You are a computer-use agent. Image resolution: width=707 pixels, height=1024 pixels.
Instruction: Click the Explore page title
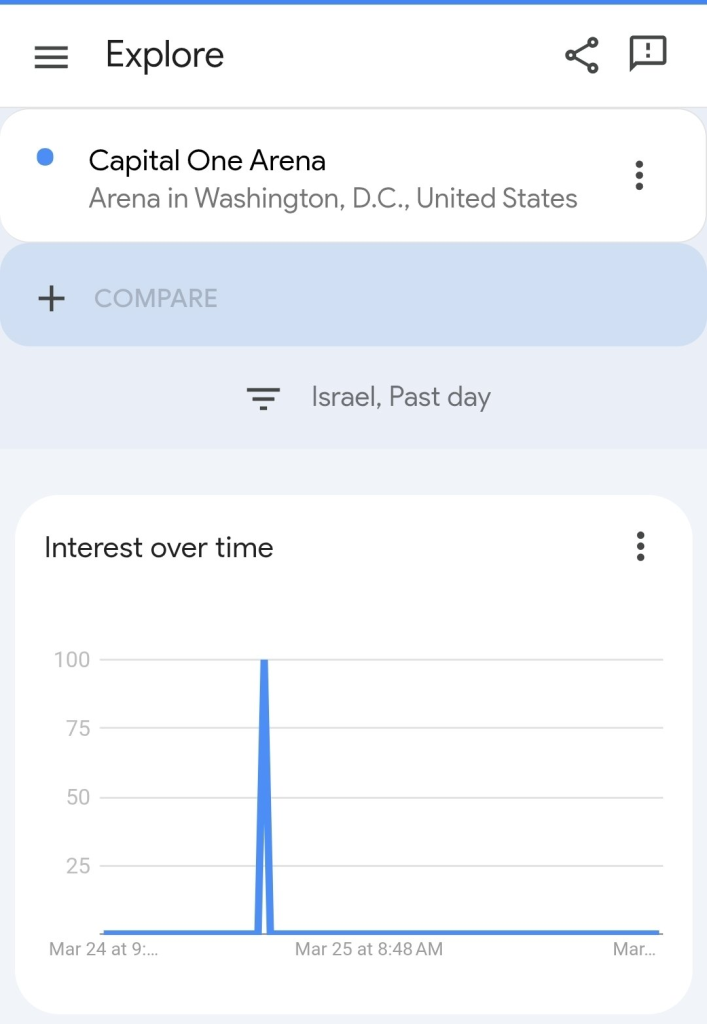tap(165, 55)
